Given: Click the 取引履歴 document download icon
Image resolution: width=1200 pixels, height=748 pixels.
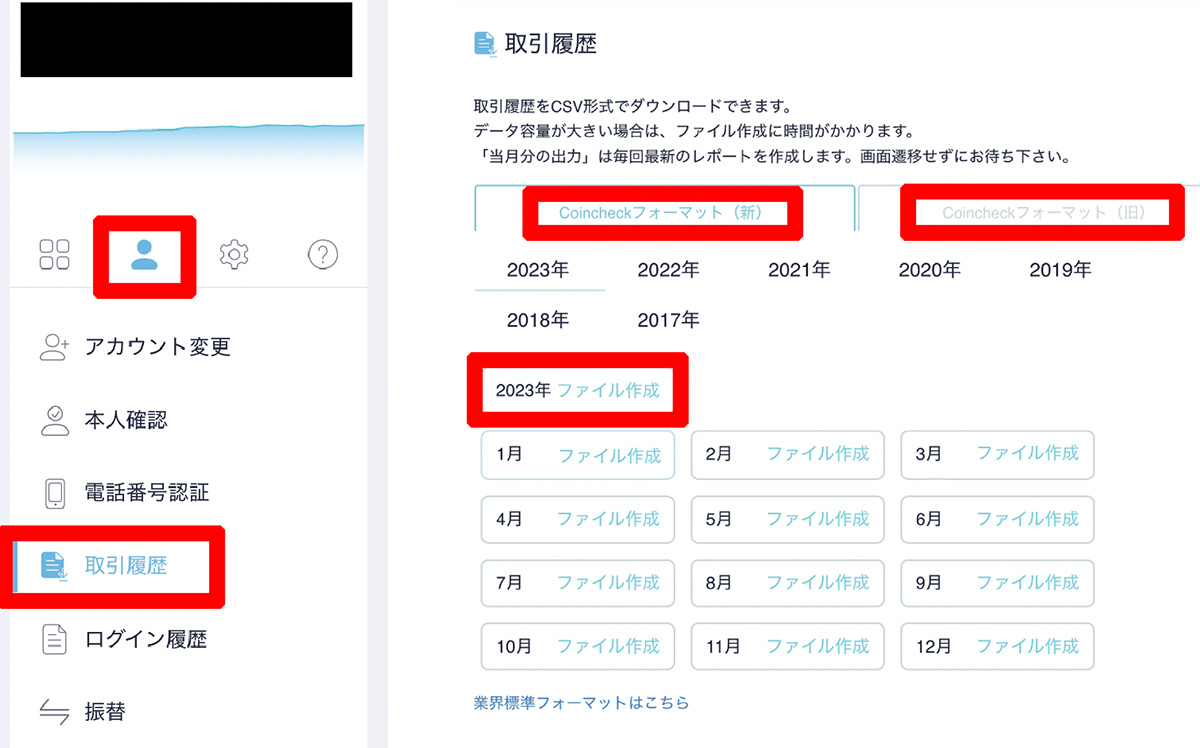Looking at the screenshot, I should tap(53, 566).
